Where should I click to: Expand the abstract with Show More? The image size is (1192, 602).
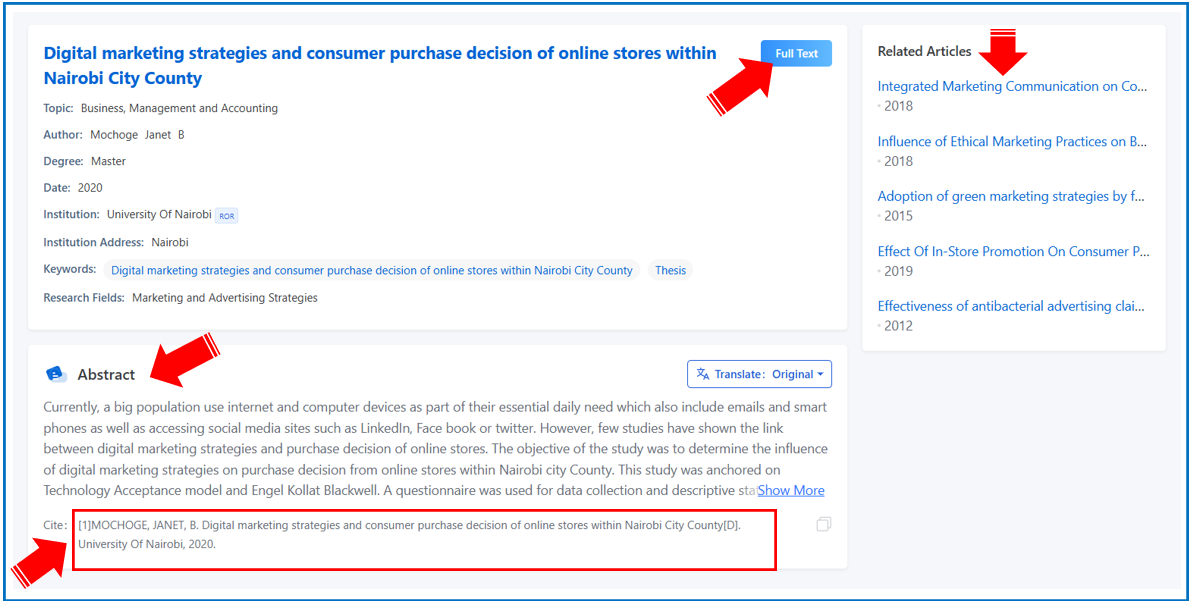coord(791,490)
